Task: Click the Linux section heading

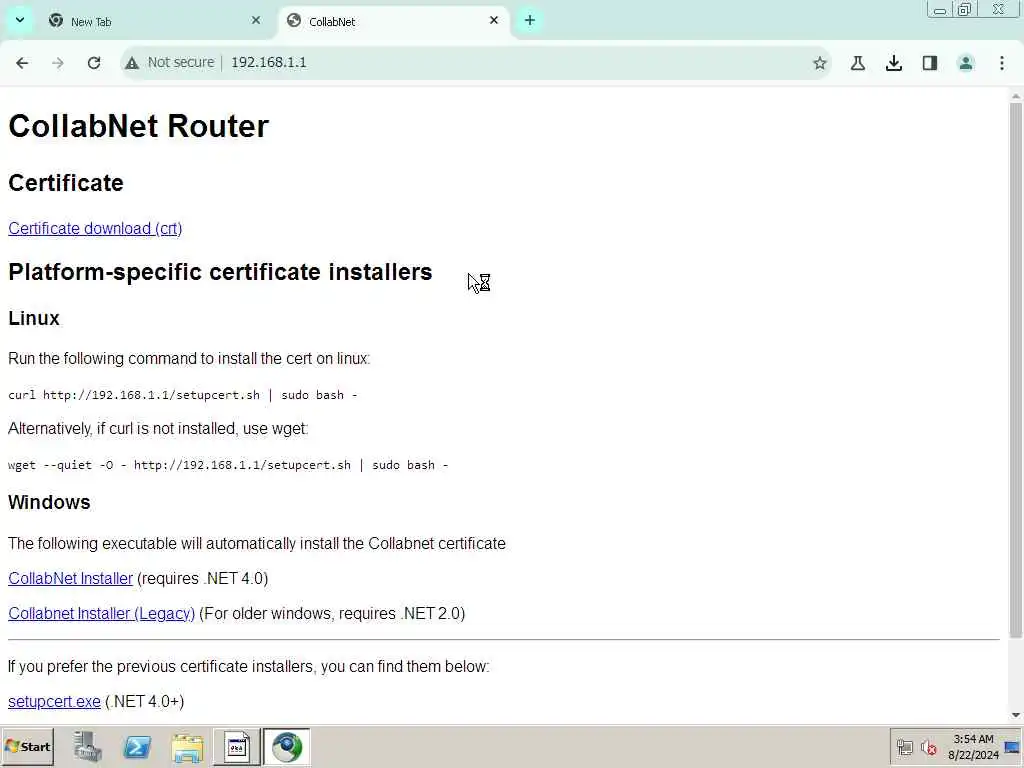Action: (x=34, y=318)
